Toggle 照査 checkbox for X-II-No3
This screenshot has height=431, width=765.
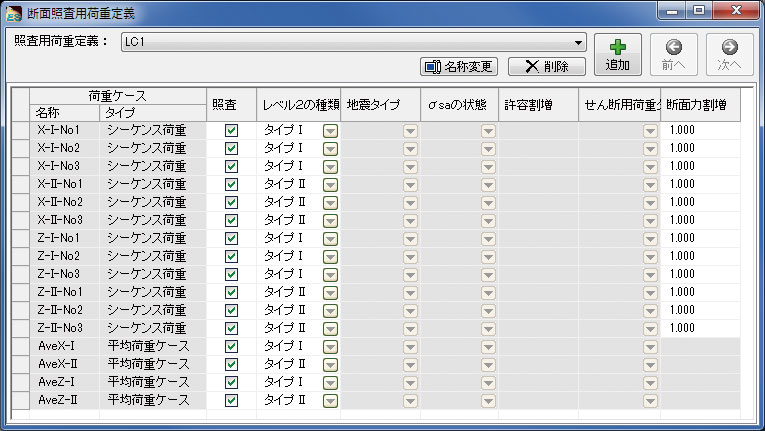[231, 221]
